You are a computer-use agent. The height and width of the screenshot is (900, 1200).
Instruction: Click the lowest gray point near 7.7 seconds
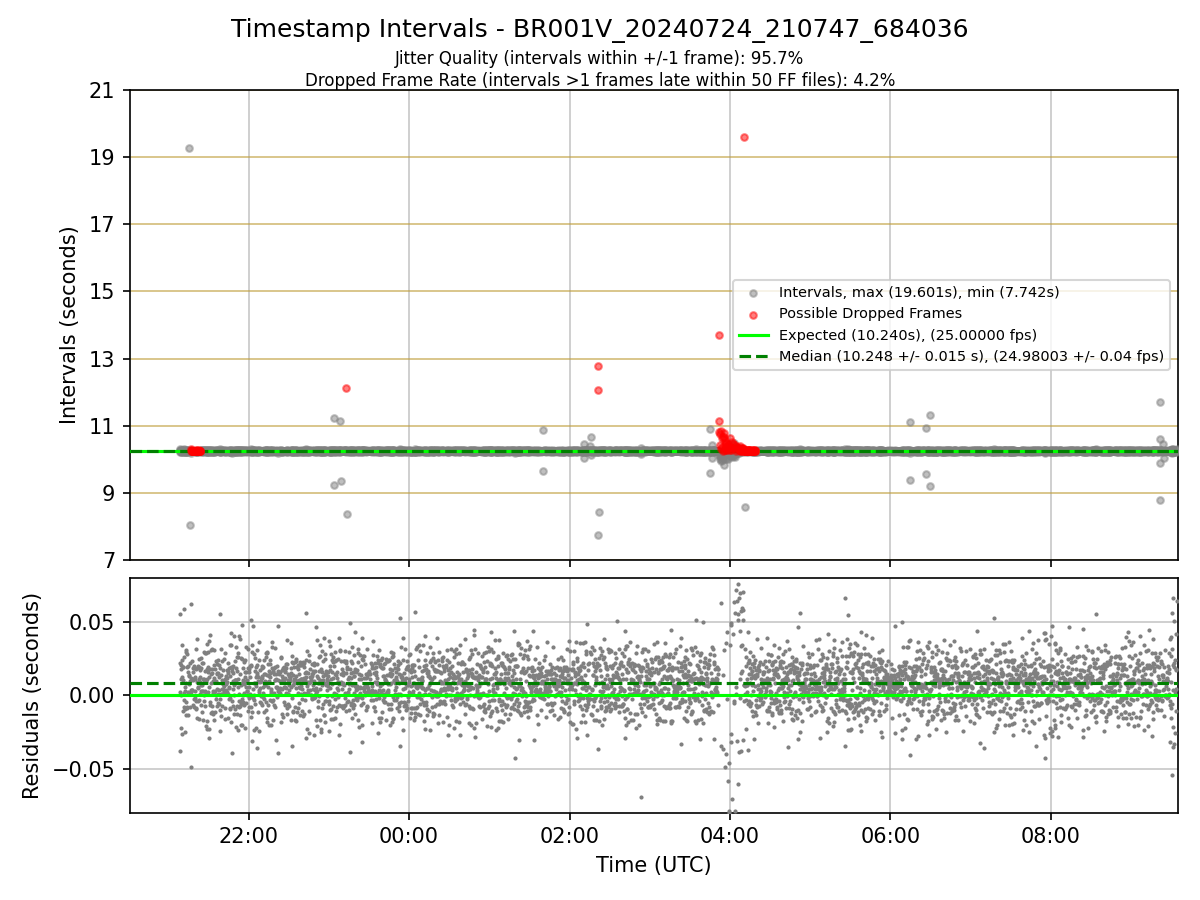pyautogui.click(x=598, y=535)
